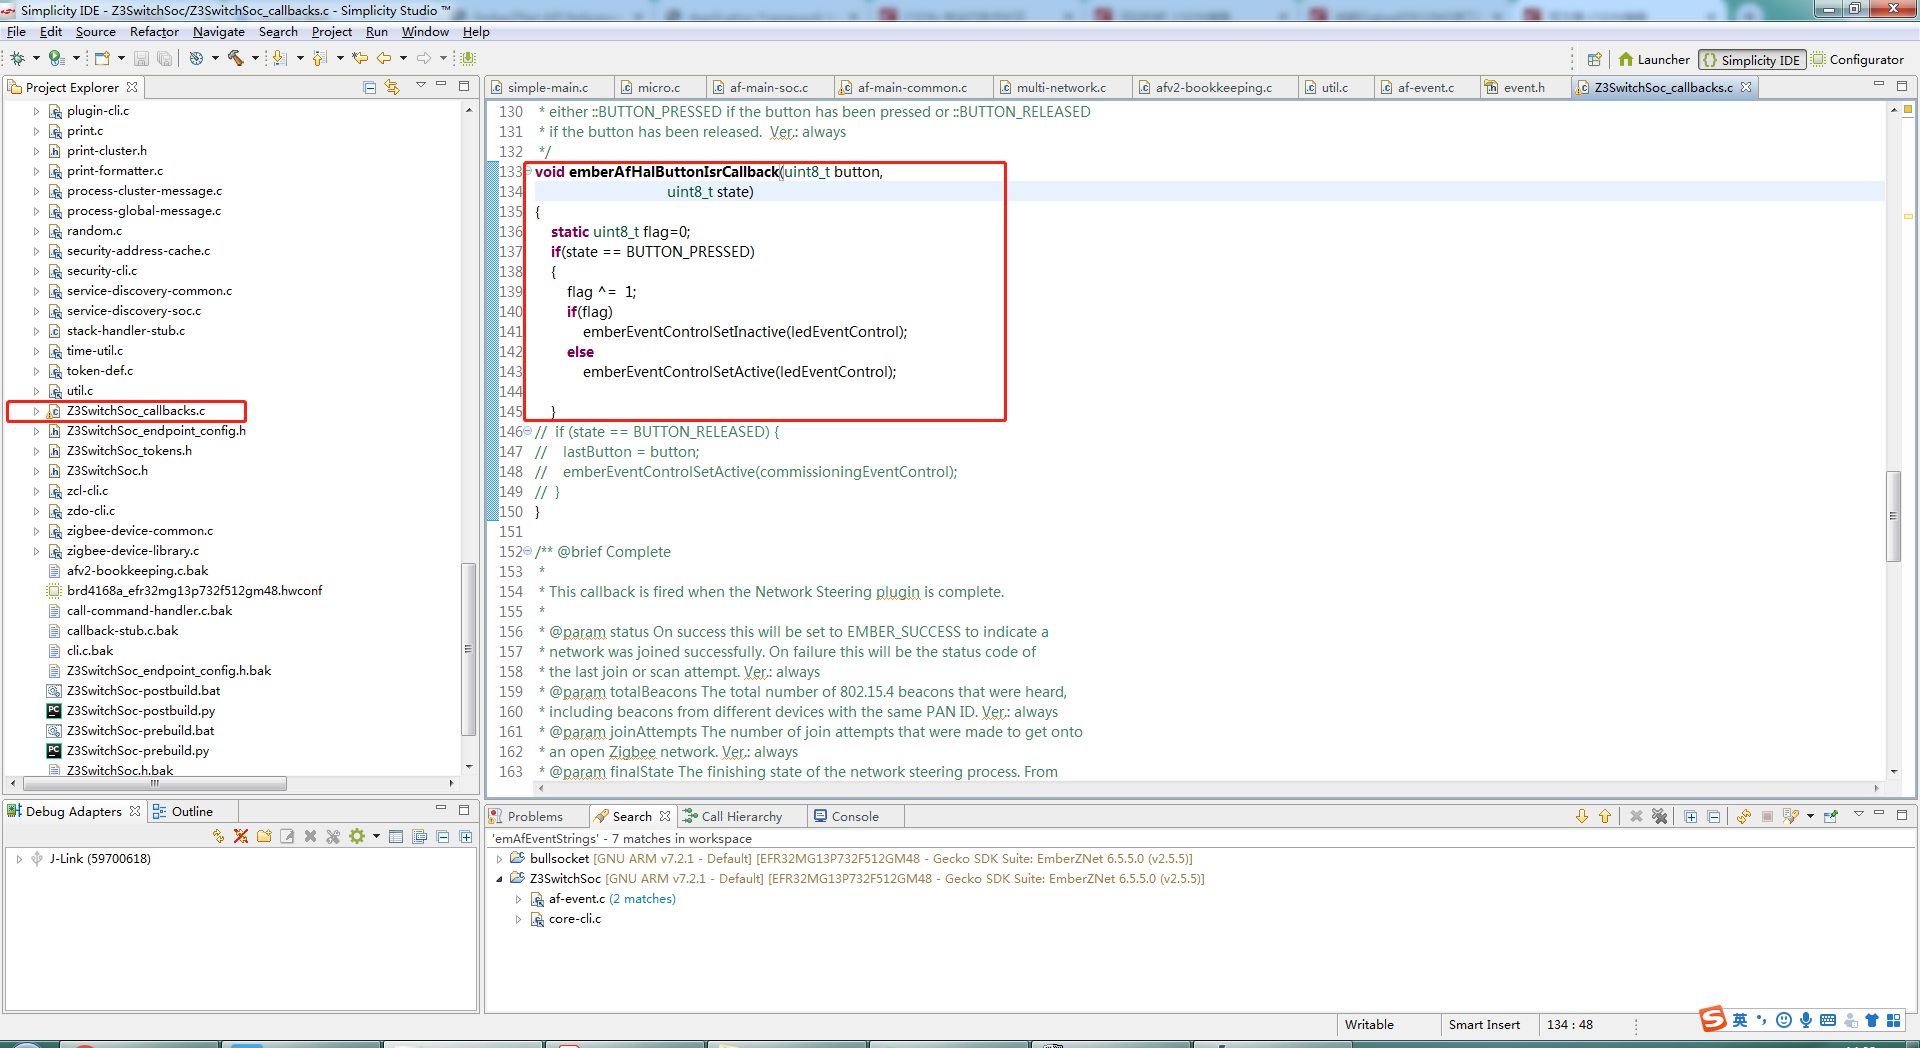This screenshot has width=1920, height=1048.
Task: Select util.c in Project Explorer
Action: pos(80,391)
